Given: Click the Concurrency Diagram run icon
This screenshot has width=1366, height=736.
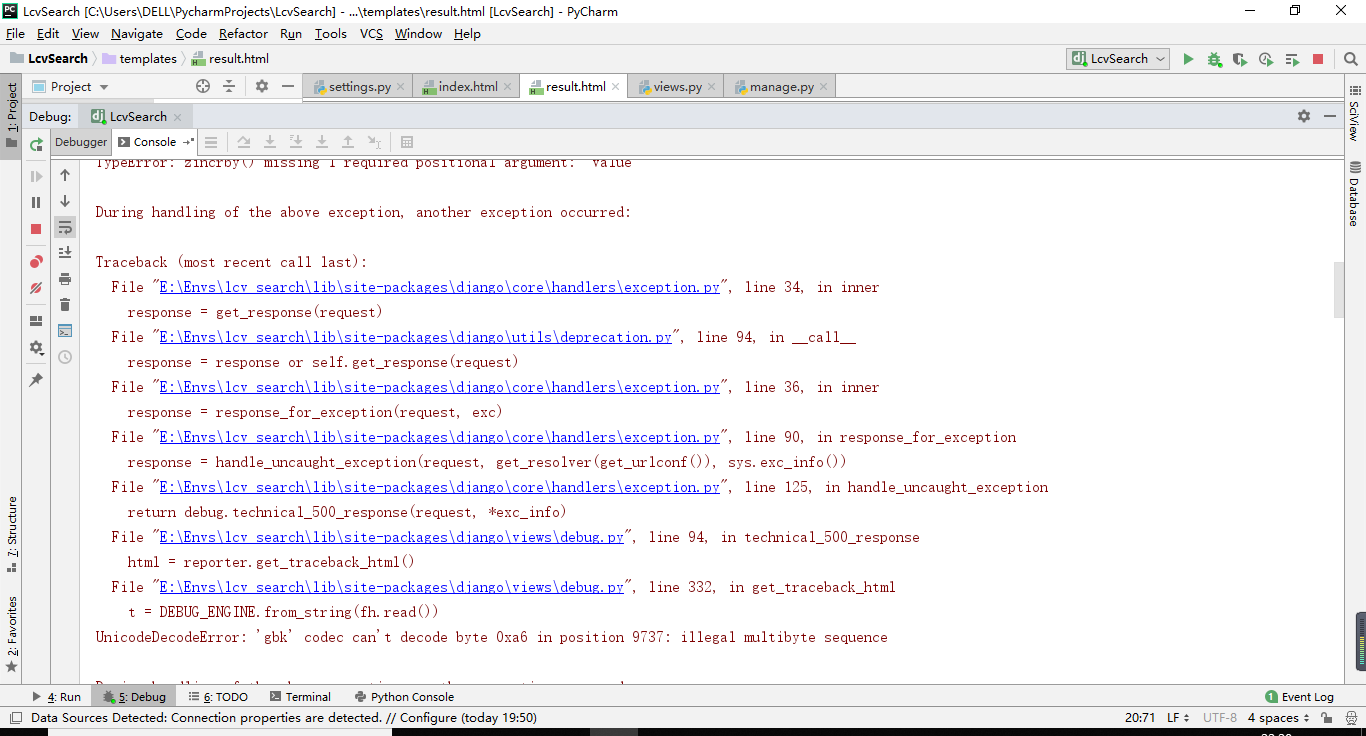Looking at the screenshot, I should (1292, 59).
